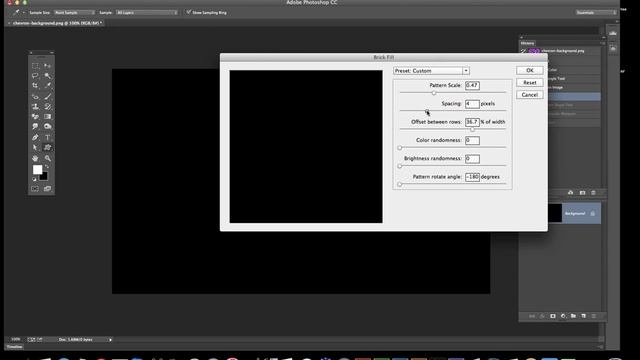This screenshot has height=360, width=640.
Task: Open the Preset Custom dropdown
Action: click(x=431, y=71)
